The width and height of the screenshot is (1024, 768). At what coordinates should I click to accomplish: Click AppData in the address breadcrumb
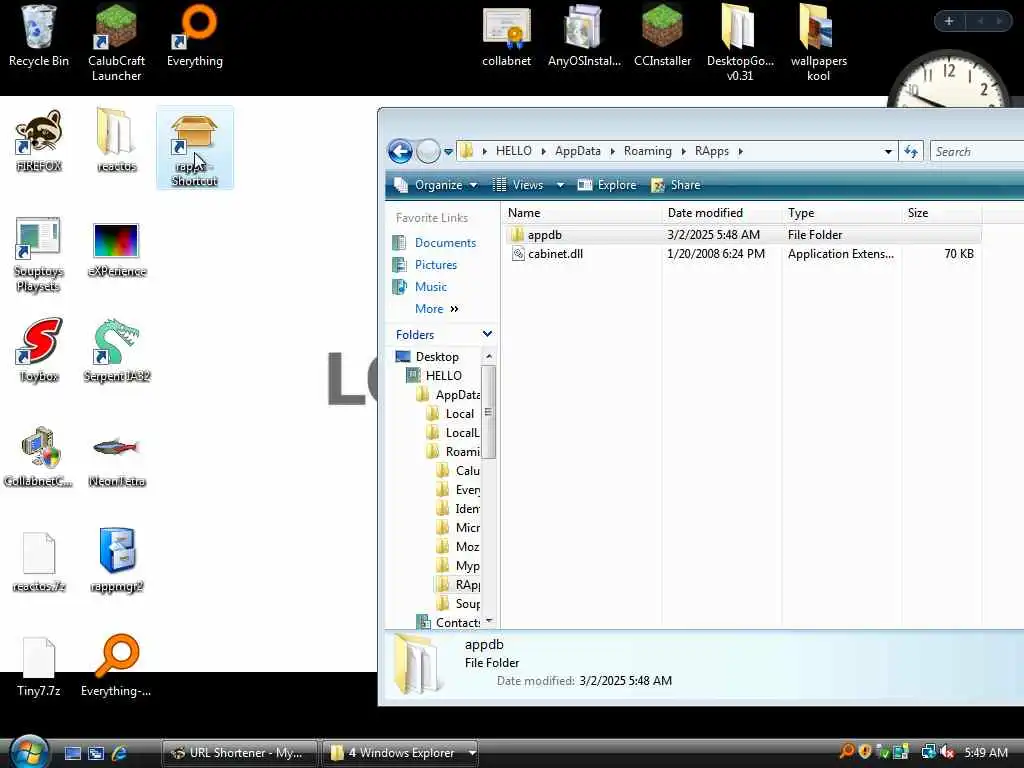[x=577, y=151]
